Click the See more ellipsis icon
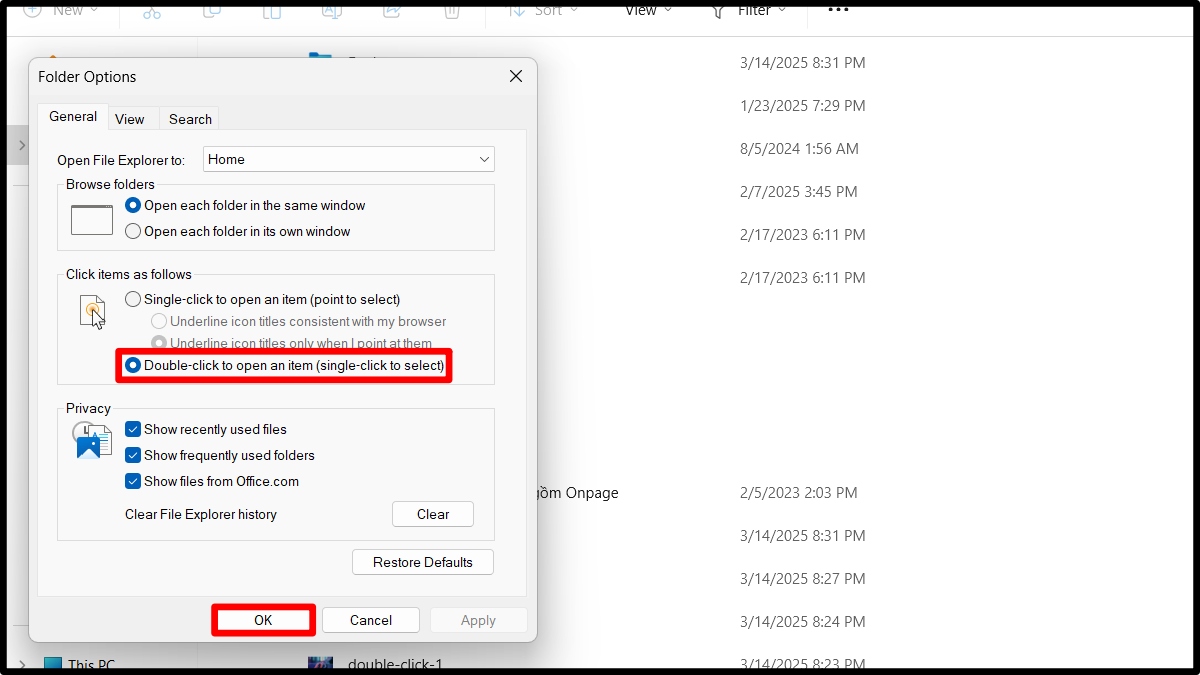The width and height of the screenshot is (1200, 675). pyautogui.click(x=838, y=10)
